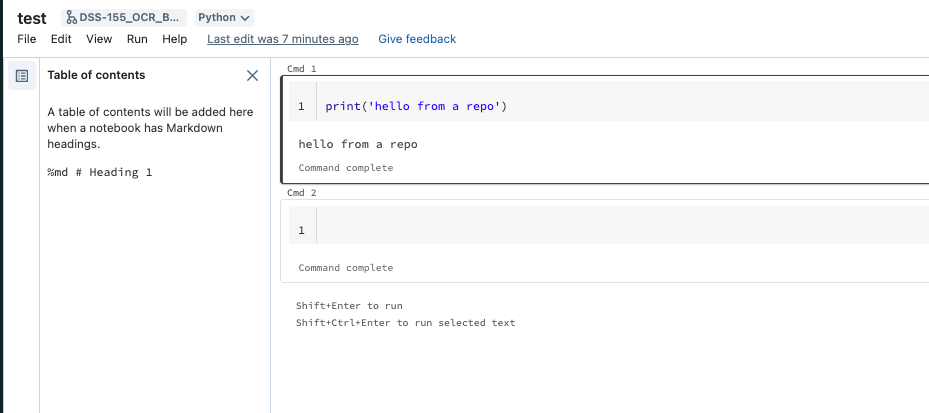
Task: Open the View menu
Action: (x=99, y=39)
